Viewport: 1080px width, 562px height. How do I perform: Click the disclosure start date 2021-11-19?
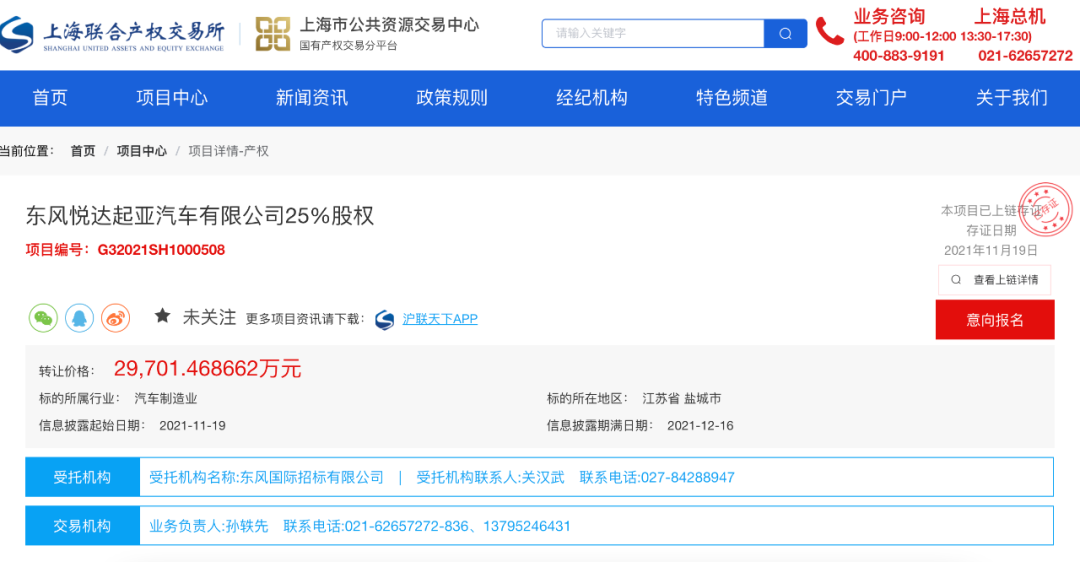click(192, 426)
